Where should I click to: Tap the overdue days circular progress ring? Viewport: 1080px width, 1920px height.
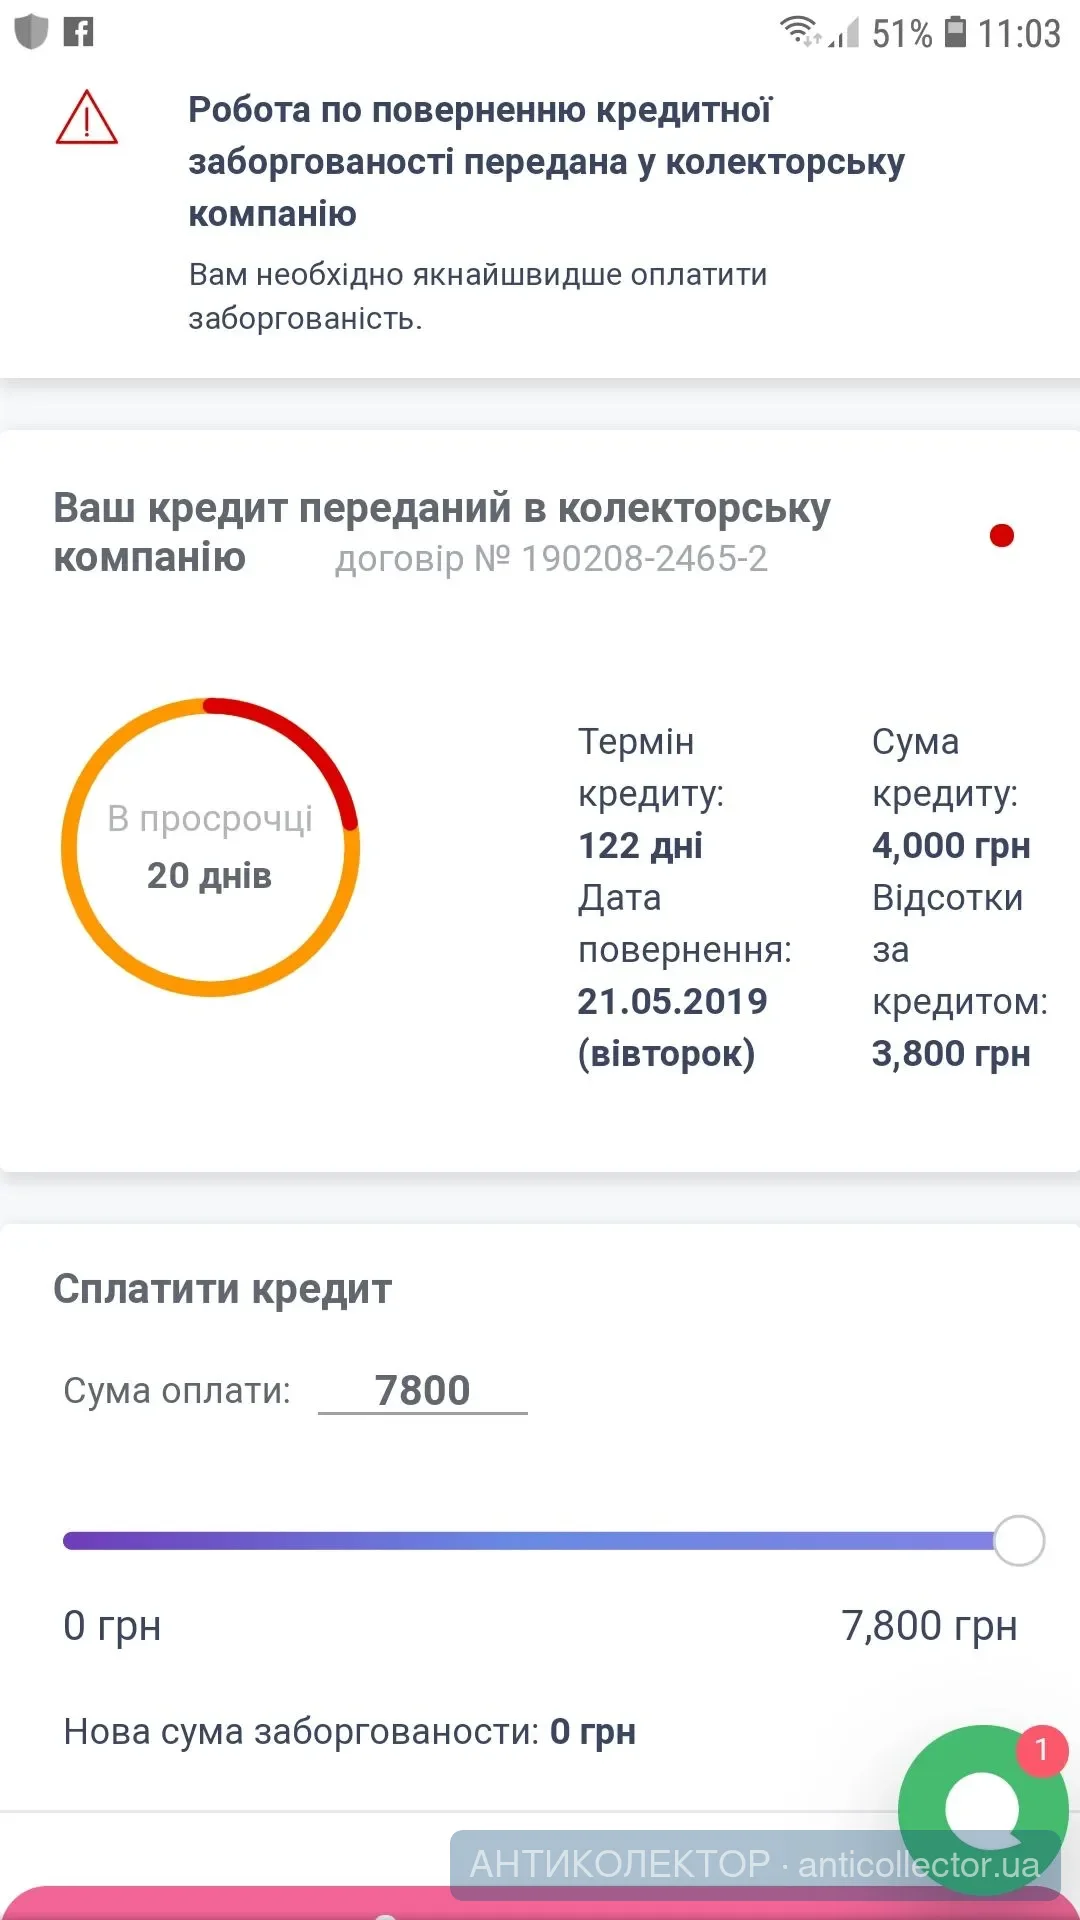210,847
